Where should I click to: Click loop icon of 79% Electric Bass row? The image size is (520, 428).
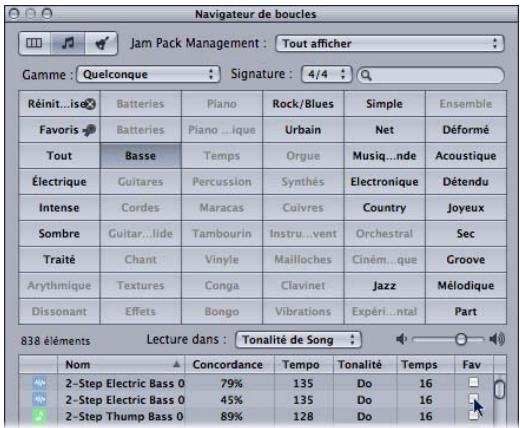click(40, 383)
